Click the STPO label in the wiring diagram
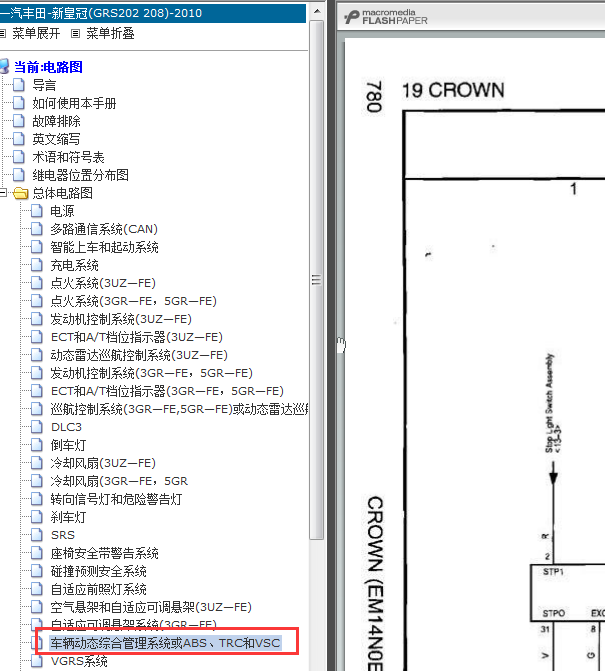This screenshot has height=671, width=605. [553, 613]
